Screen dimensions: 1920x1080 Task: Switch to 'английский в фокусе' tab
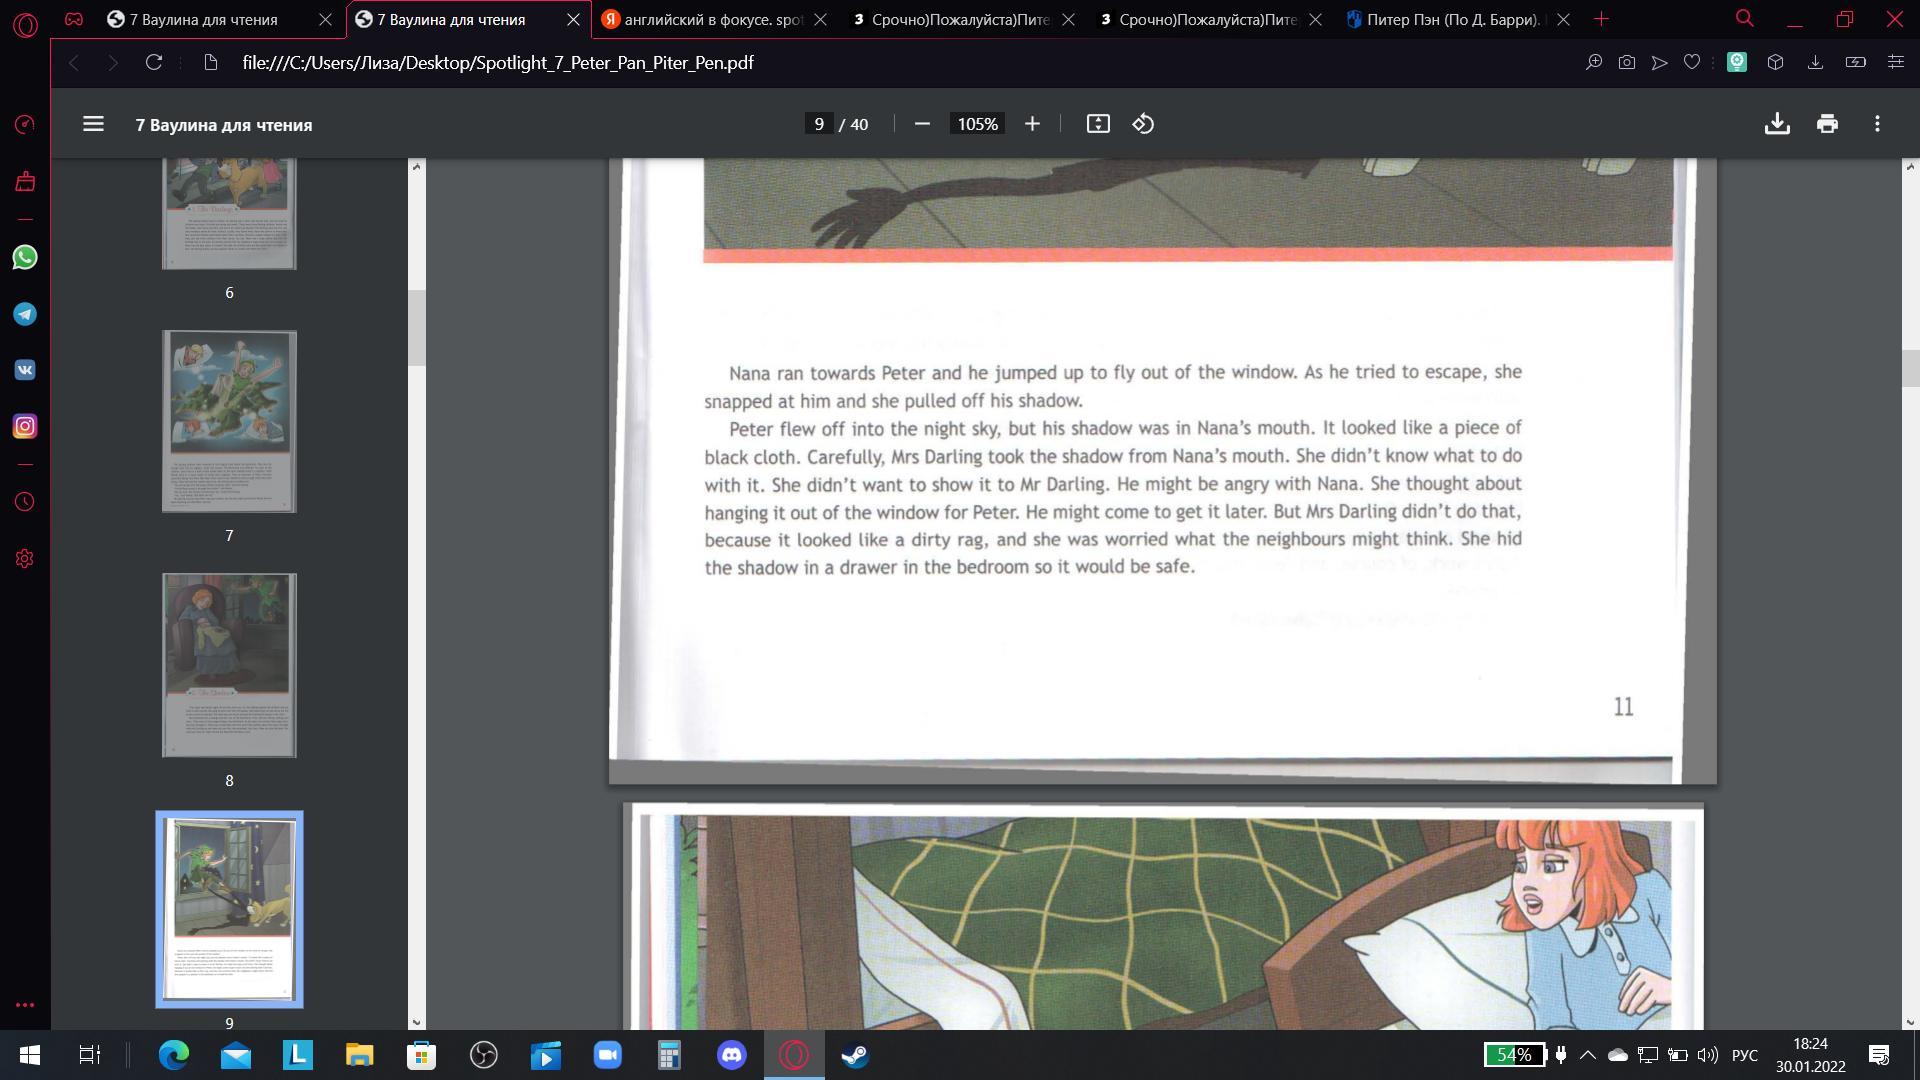[712, 19]
